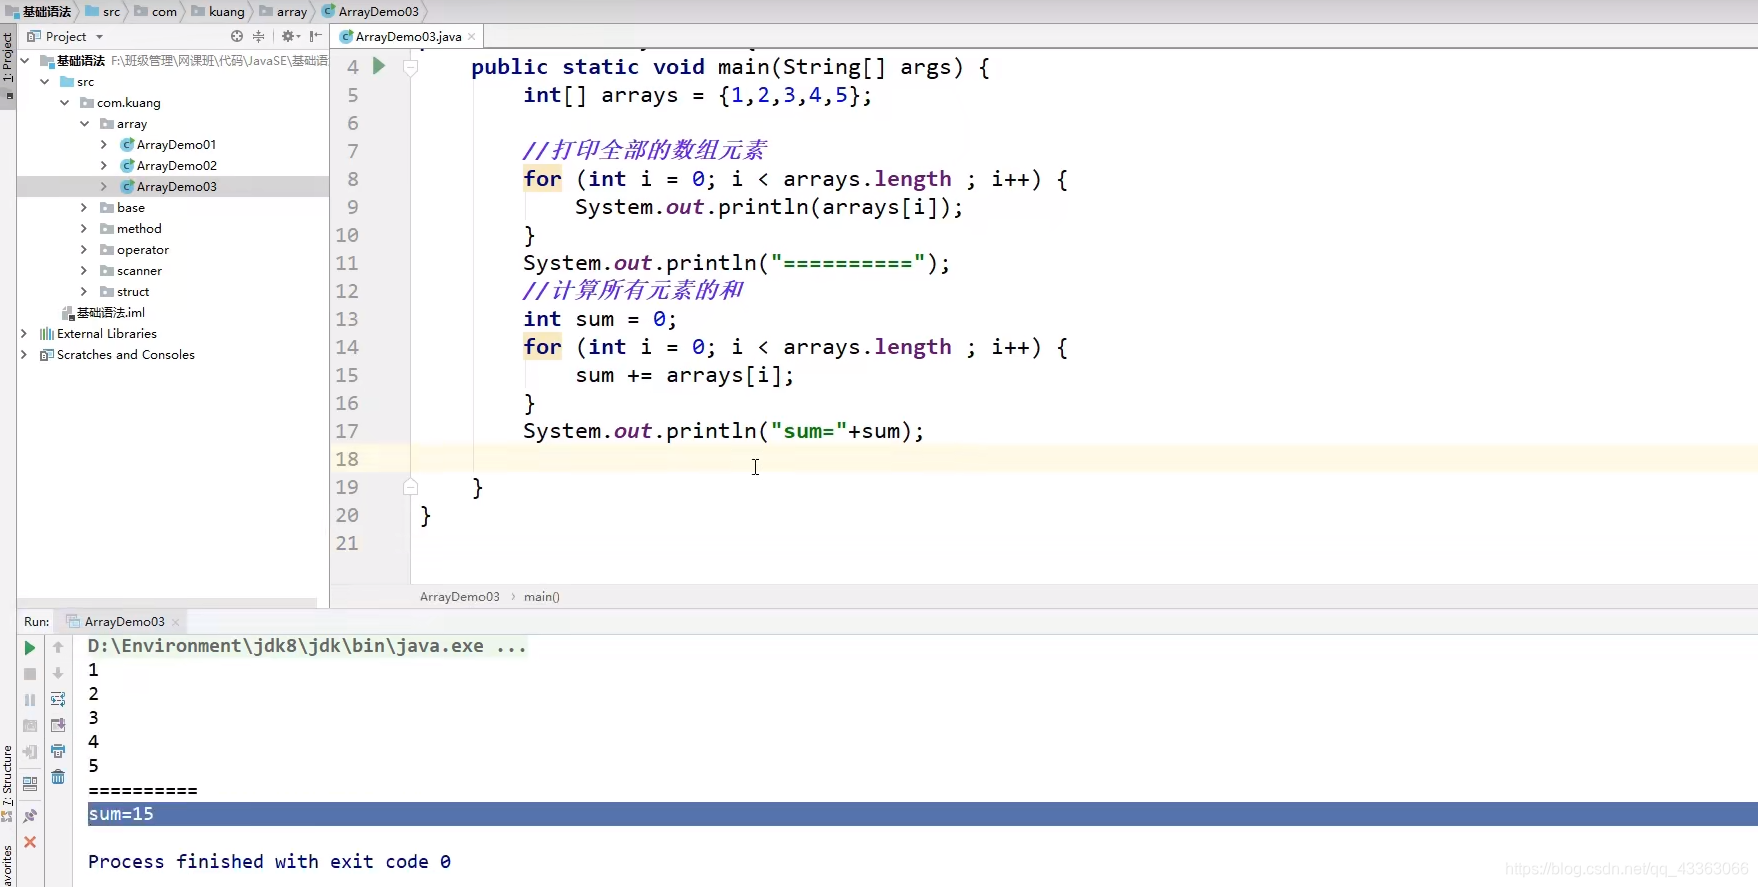The image size is (1758, 887).
Task: Click kuang in the navigation breadcrumb
Action: click(218, 11)
